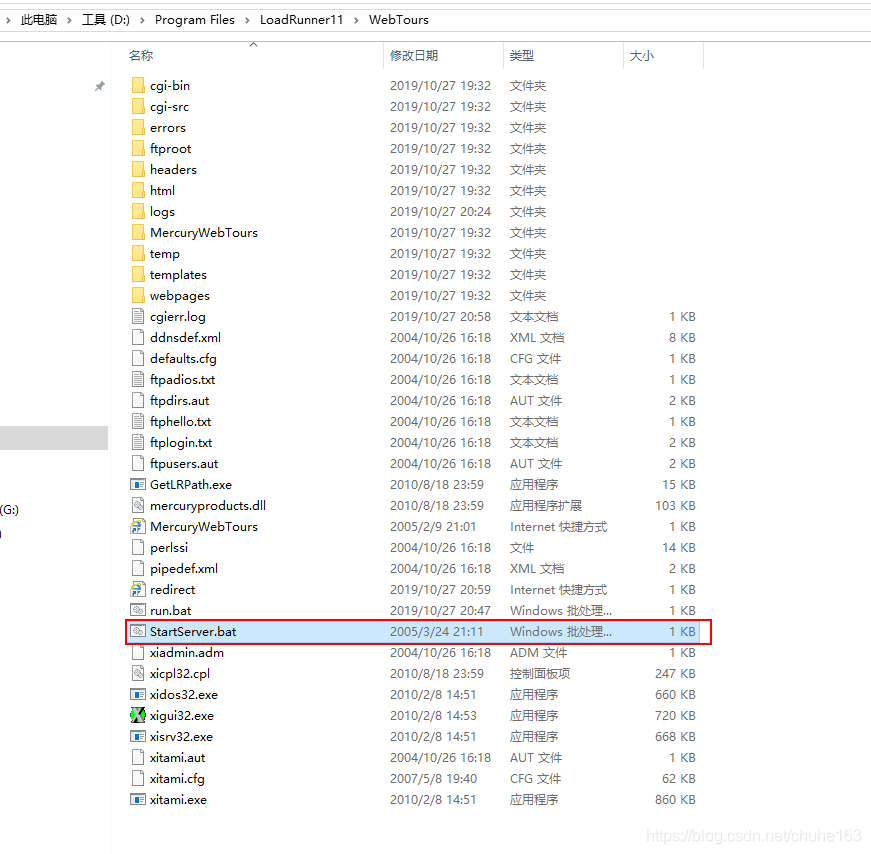Click the xicpl32.cpl control panel icon

[138, 673]
